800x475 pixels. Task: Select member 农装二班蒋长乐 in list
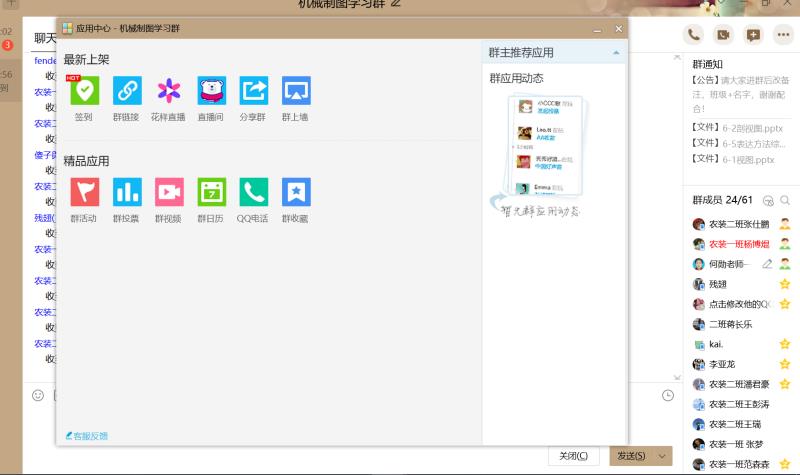click(730, 324)
